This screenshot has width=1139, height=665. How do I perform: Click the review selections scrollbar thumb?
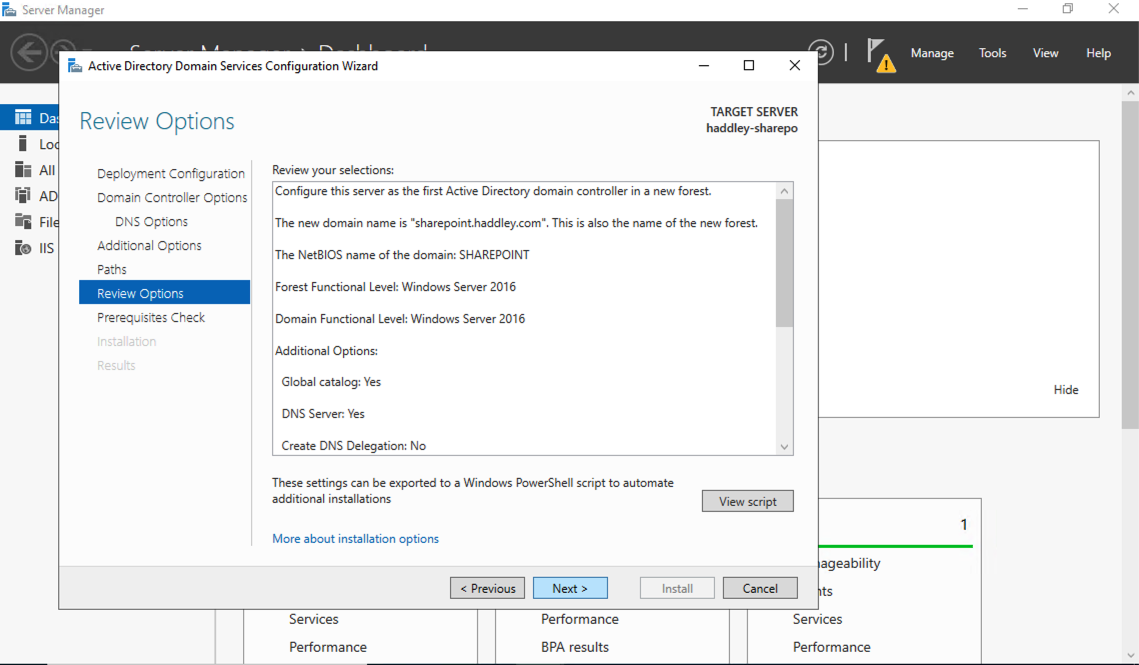tap(784, 263)
